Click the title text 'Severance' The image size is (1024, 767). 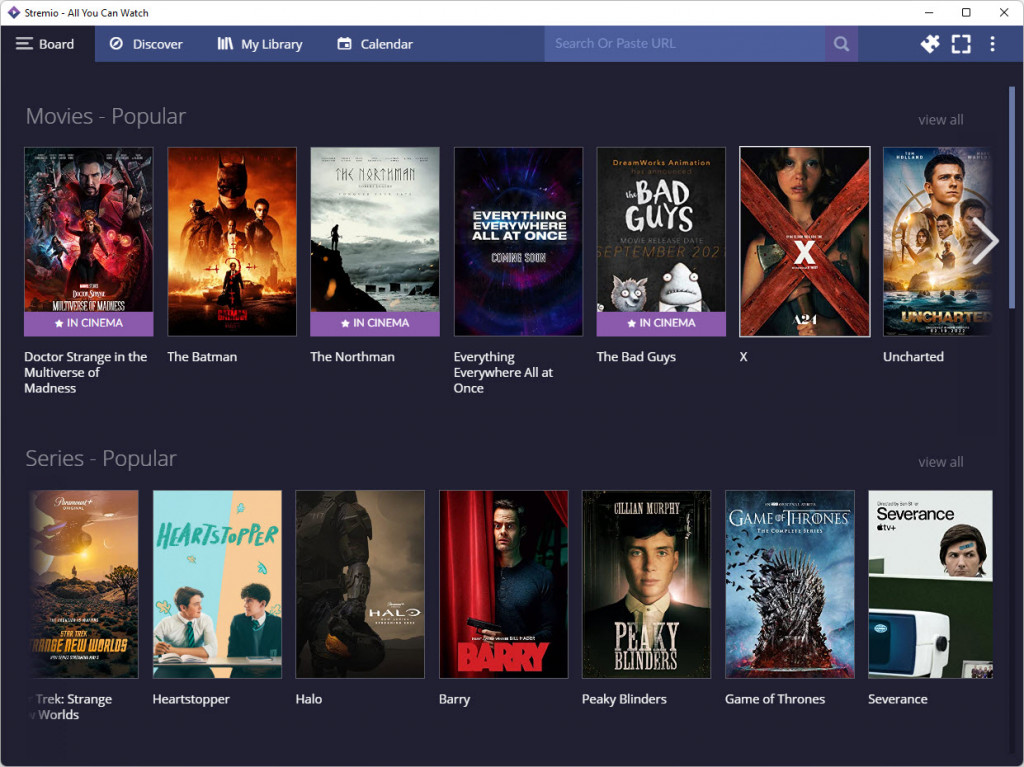click(x=898, y=699)
